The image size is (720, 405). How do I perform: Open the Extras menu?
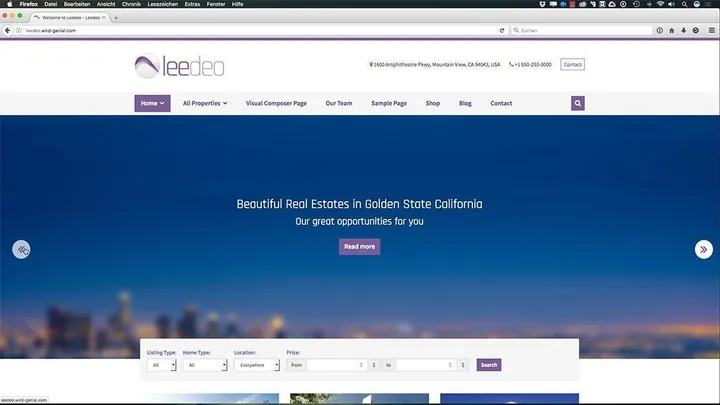point(192,4)
